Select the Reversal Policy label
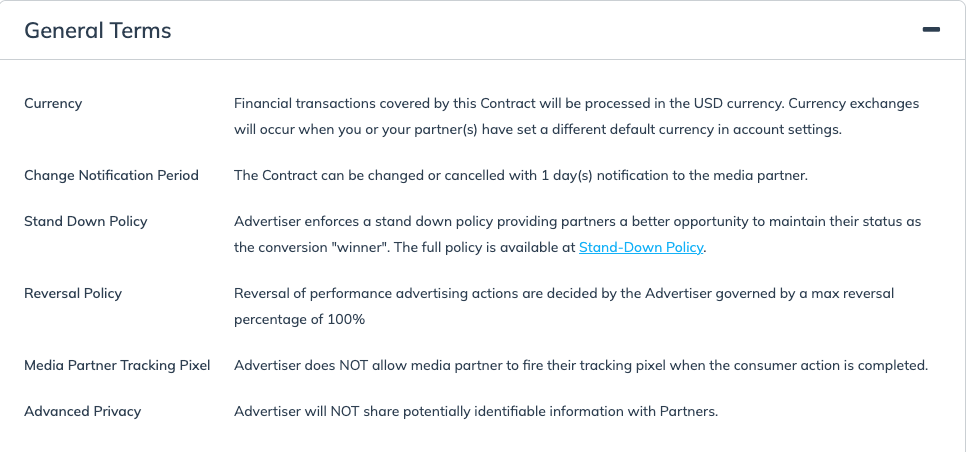This screenshot has height=452, width=970. pos(73,293)
